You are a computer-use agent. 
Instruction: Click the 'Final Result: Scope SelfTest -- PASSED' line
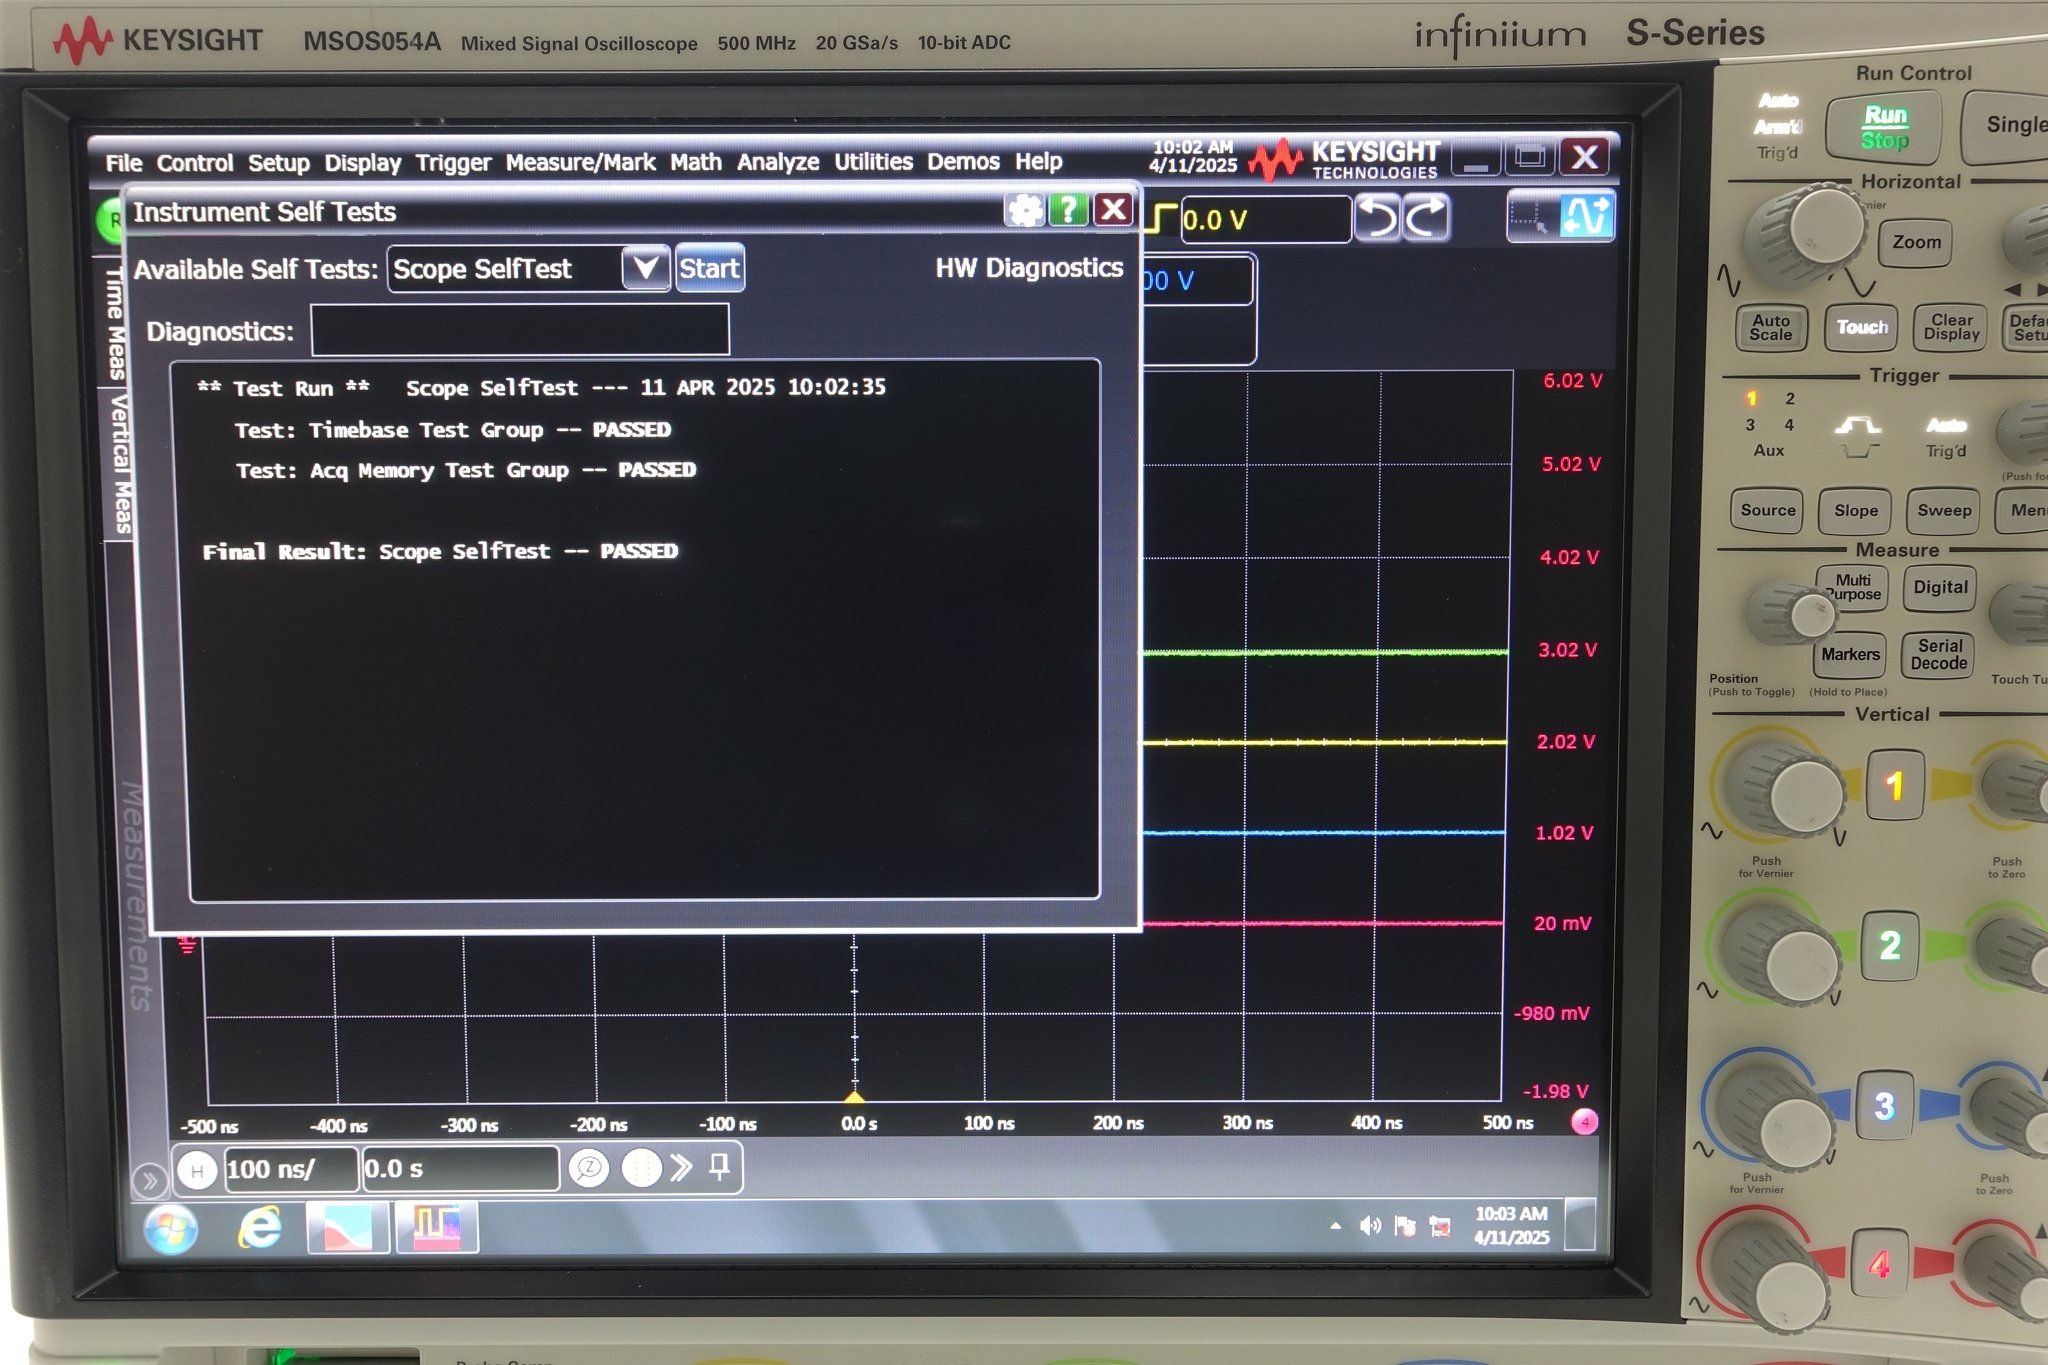[x=440, y=551]
